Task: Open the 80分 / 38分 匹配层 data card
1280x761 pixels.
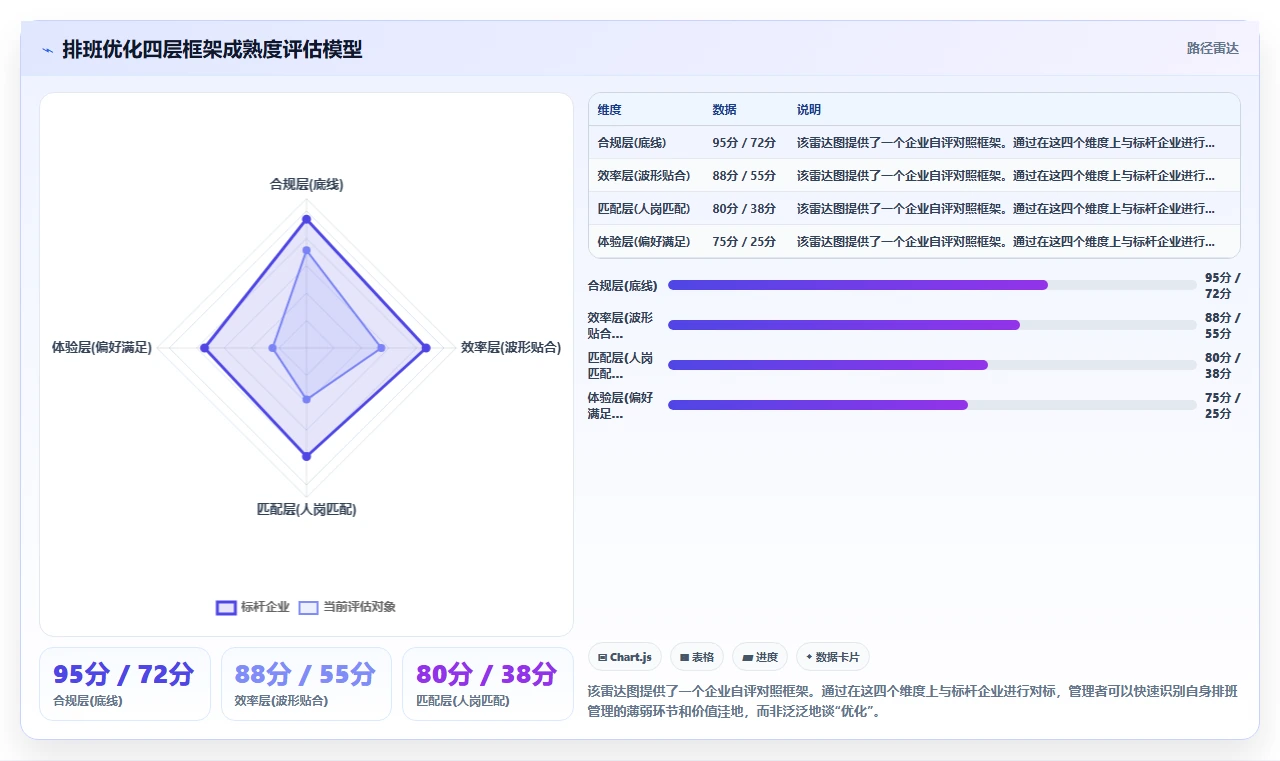Action: 487,684
